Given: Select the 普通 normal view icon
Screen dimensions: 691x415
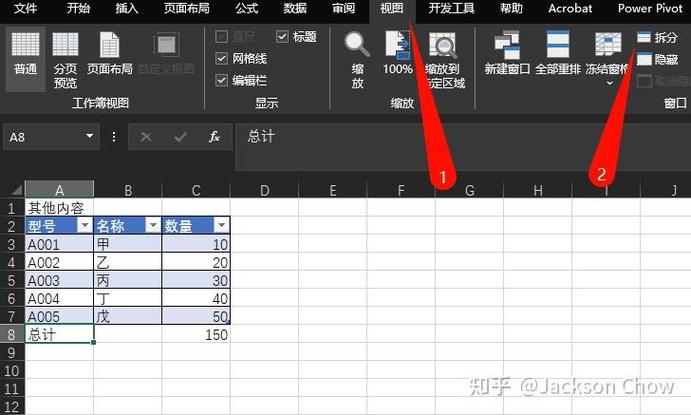Looking at the screenshot, I should (25, 53).
